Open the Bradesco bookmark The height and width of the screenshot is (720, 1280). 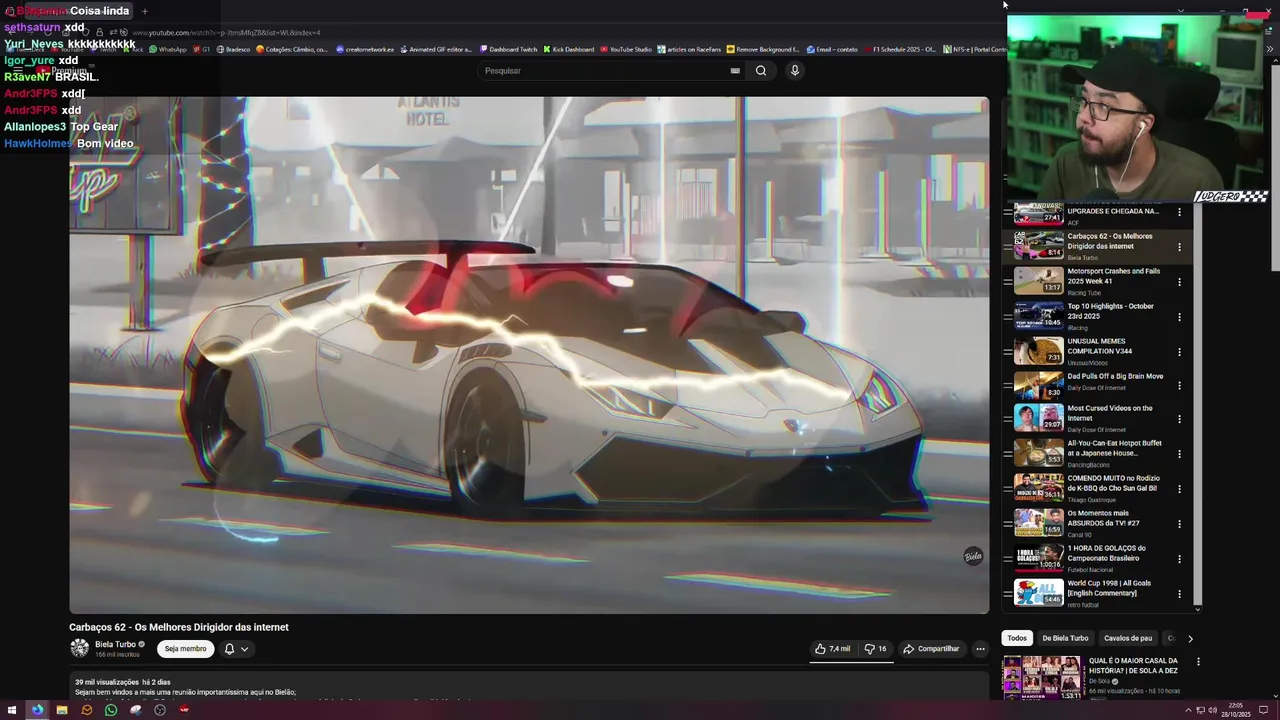(233, 49)
